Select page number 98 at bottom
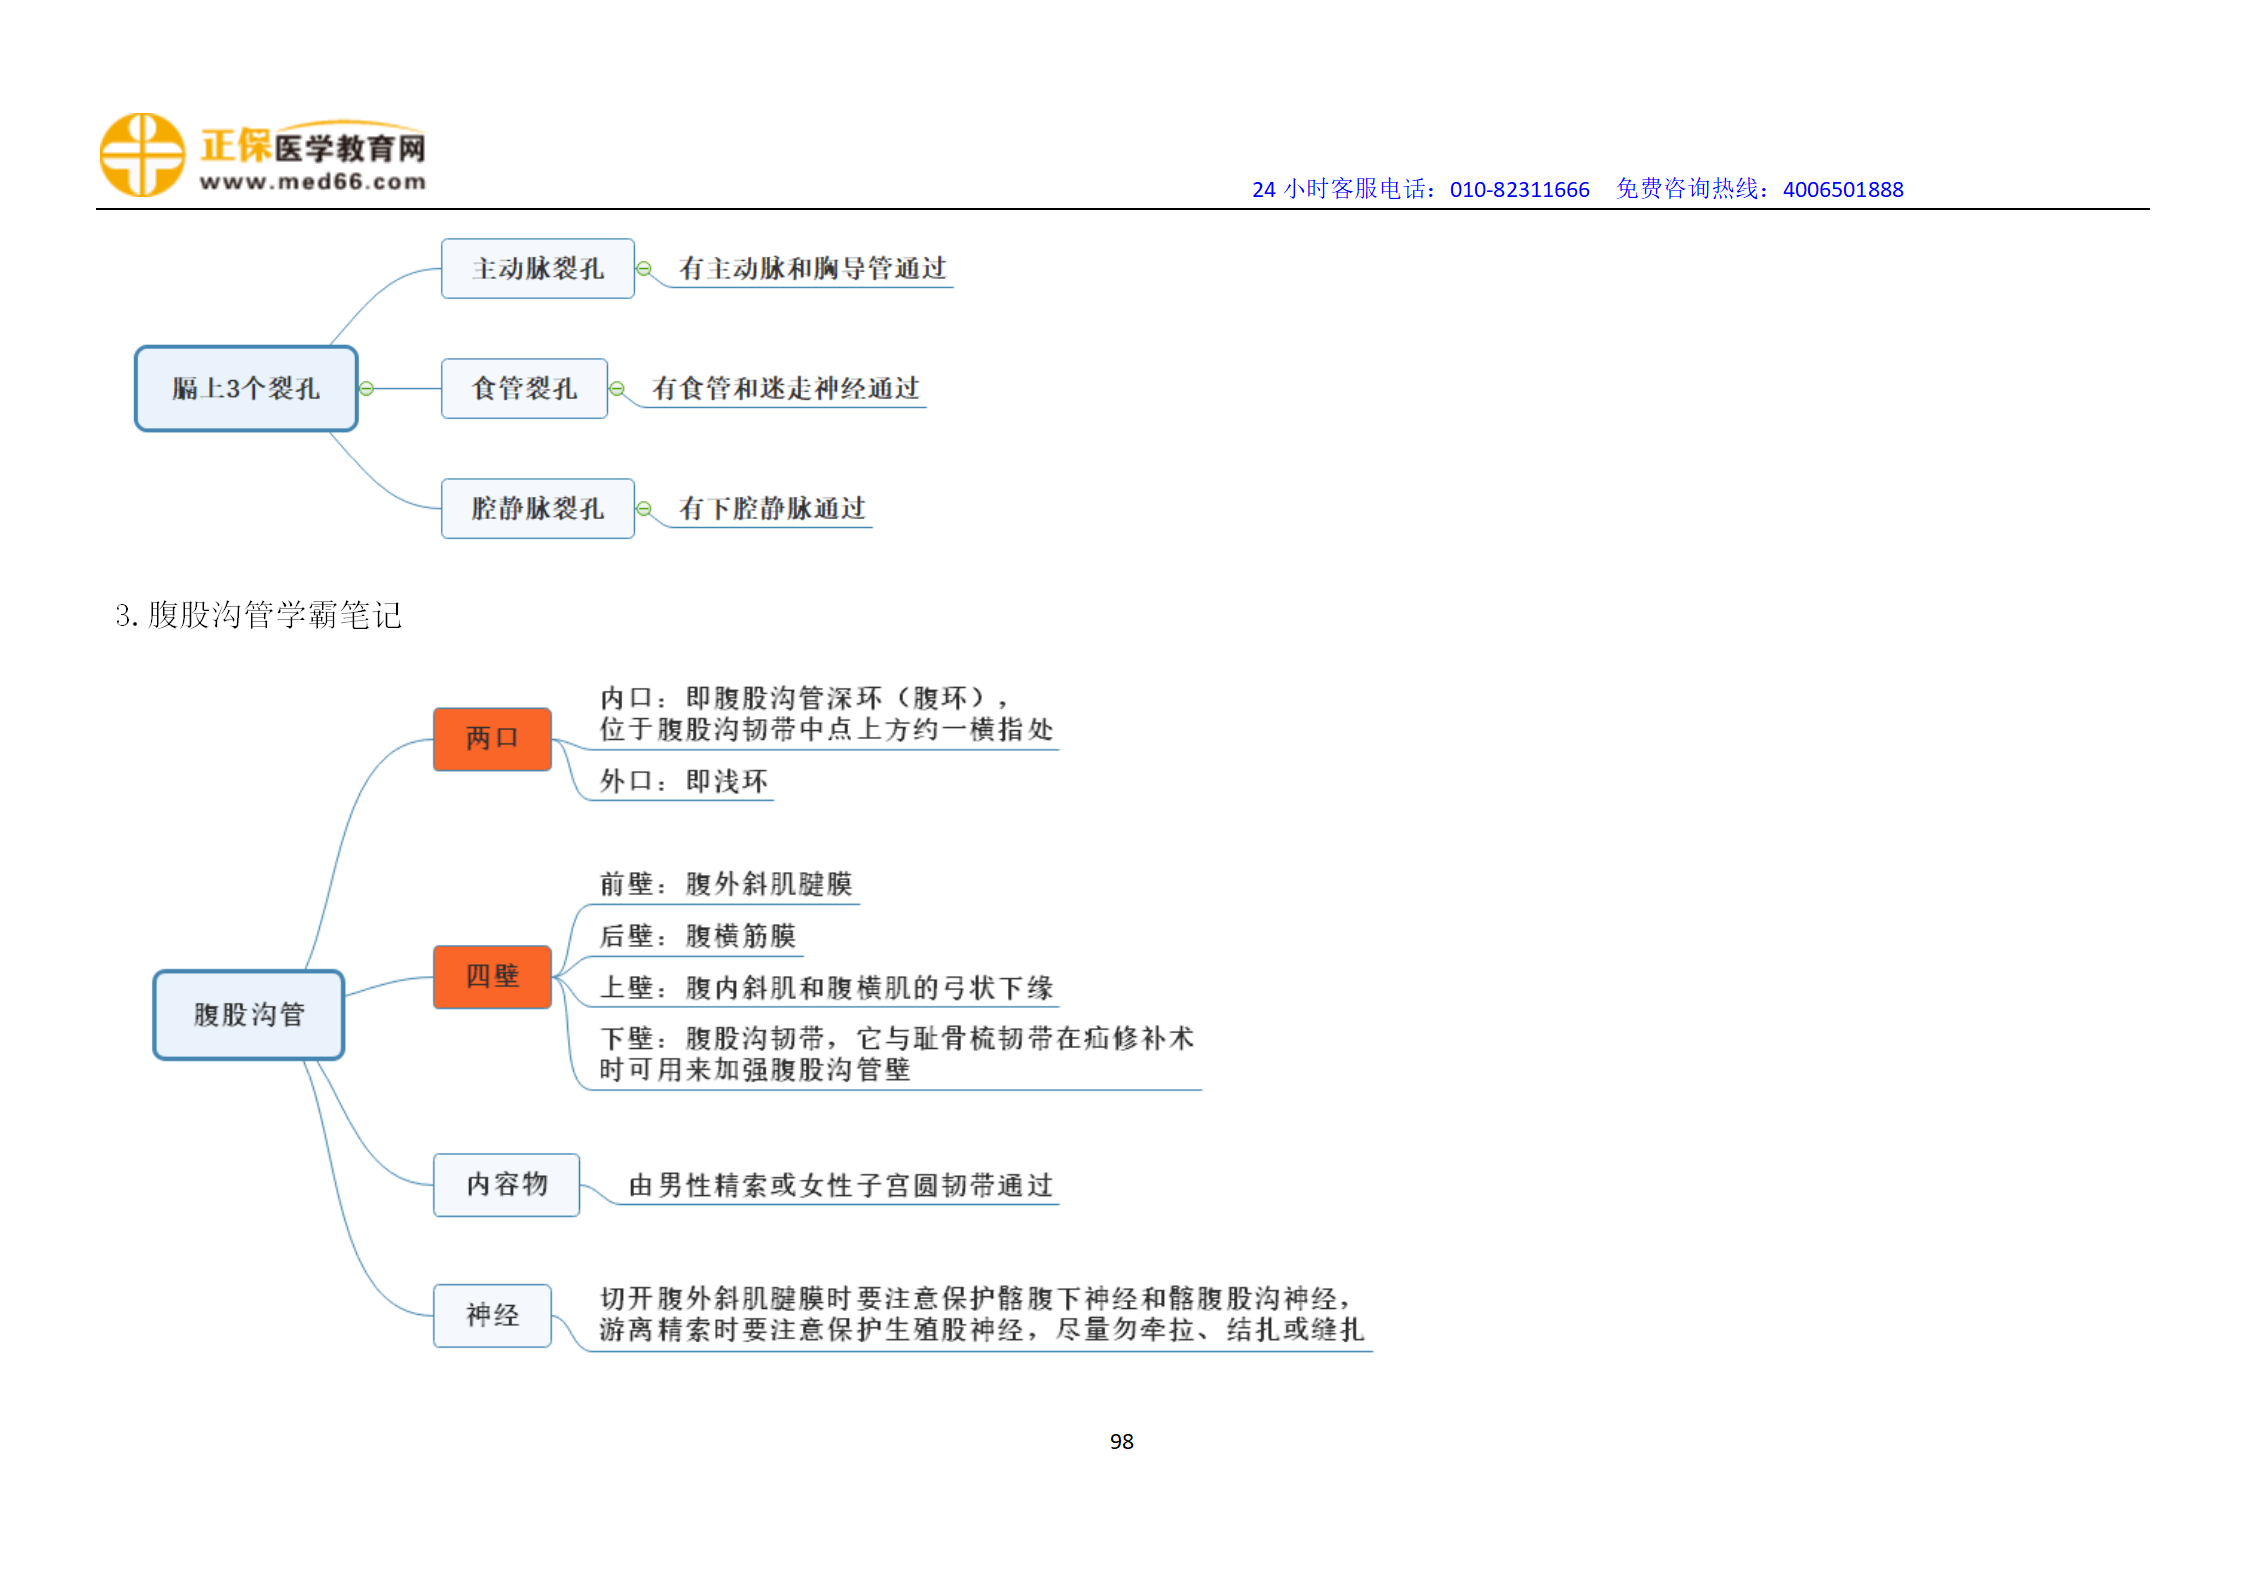 pyautogui.click(x=1122, y=1441)
